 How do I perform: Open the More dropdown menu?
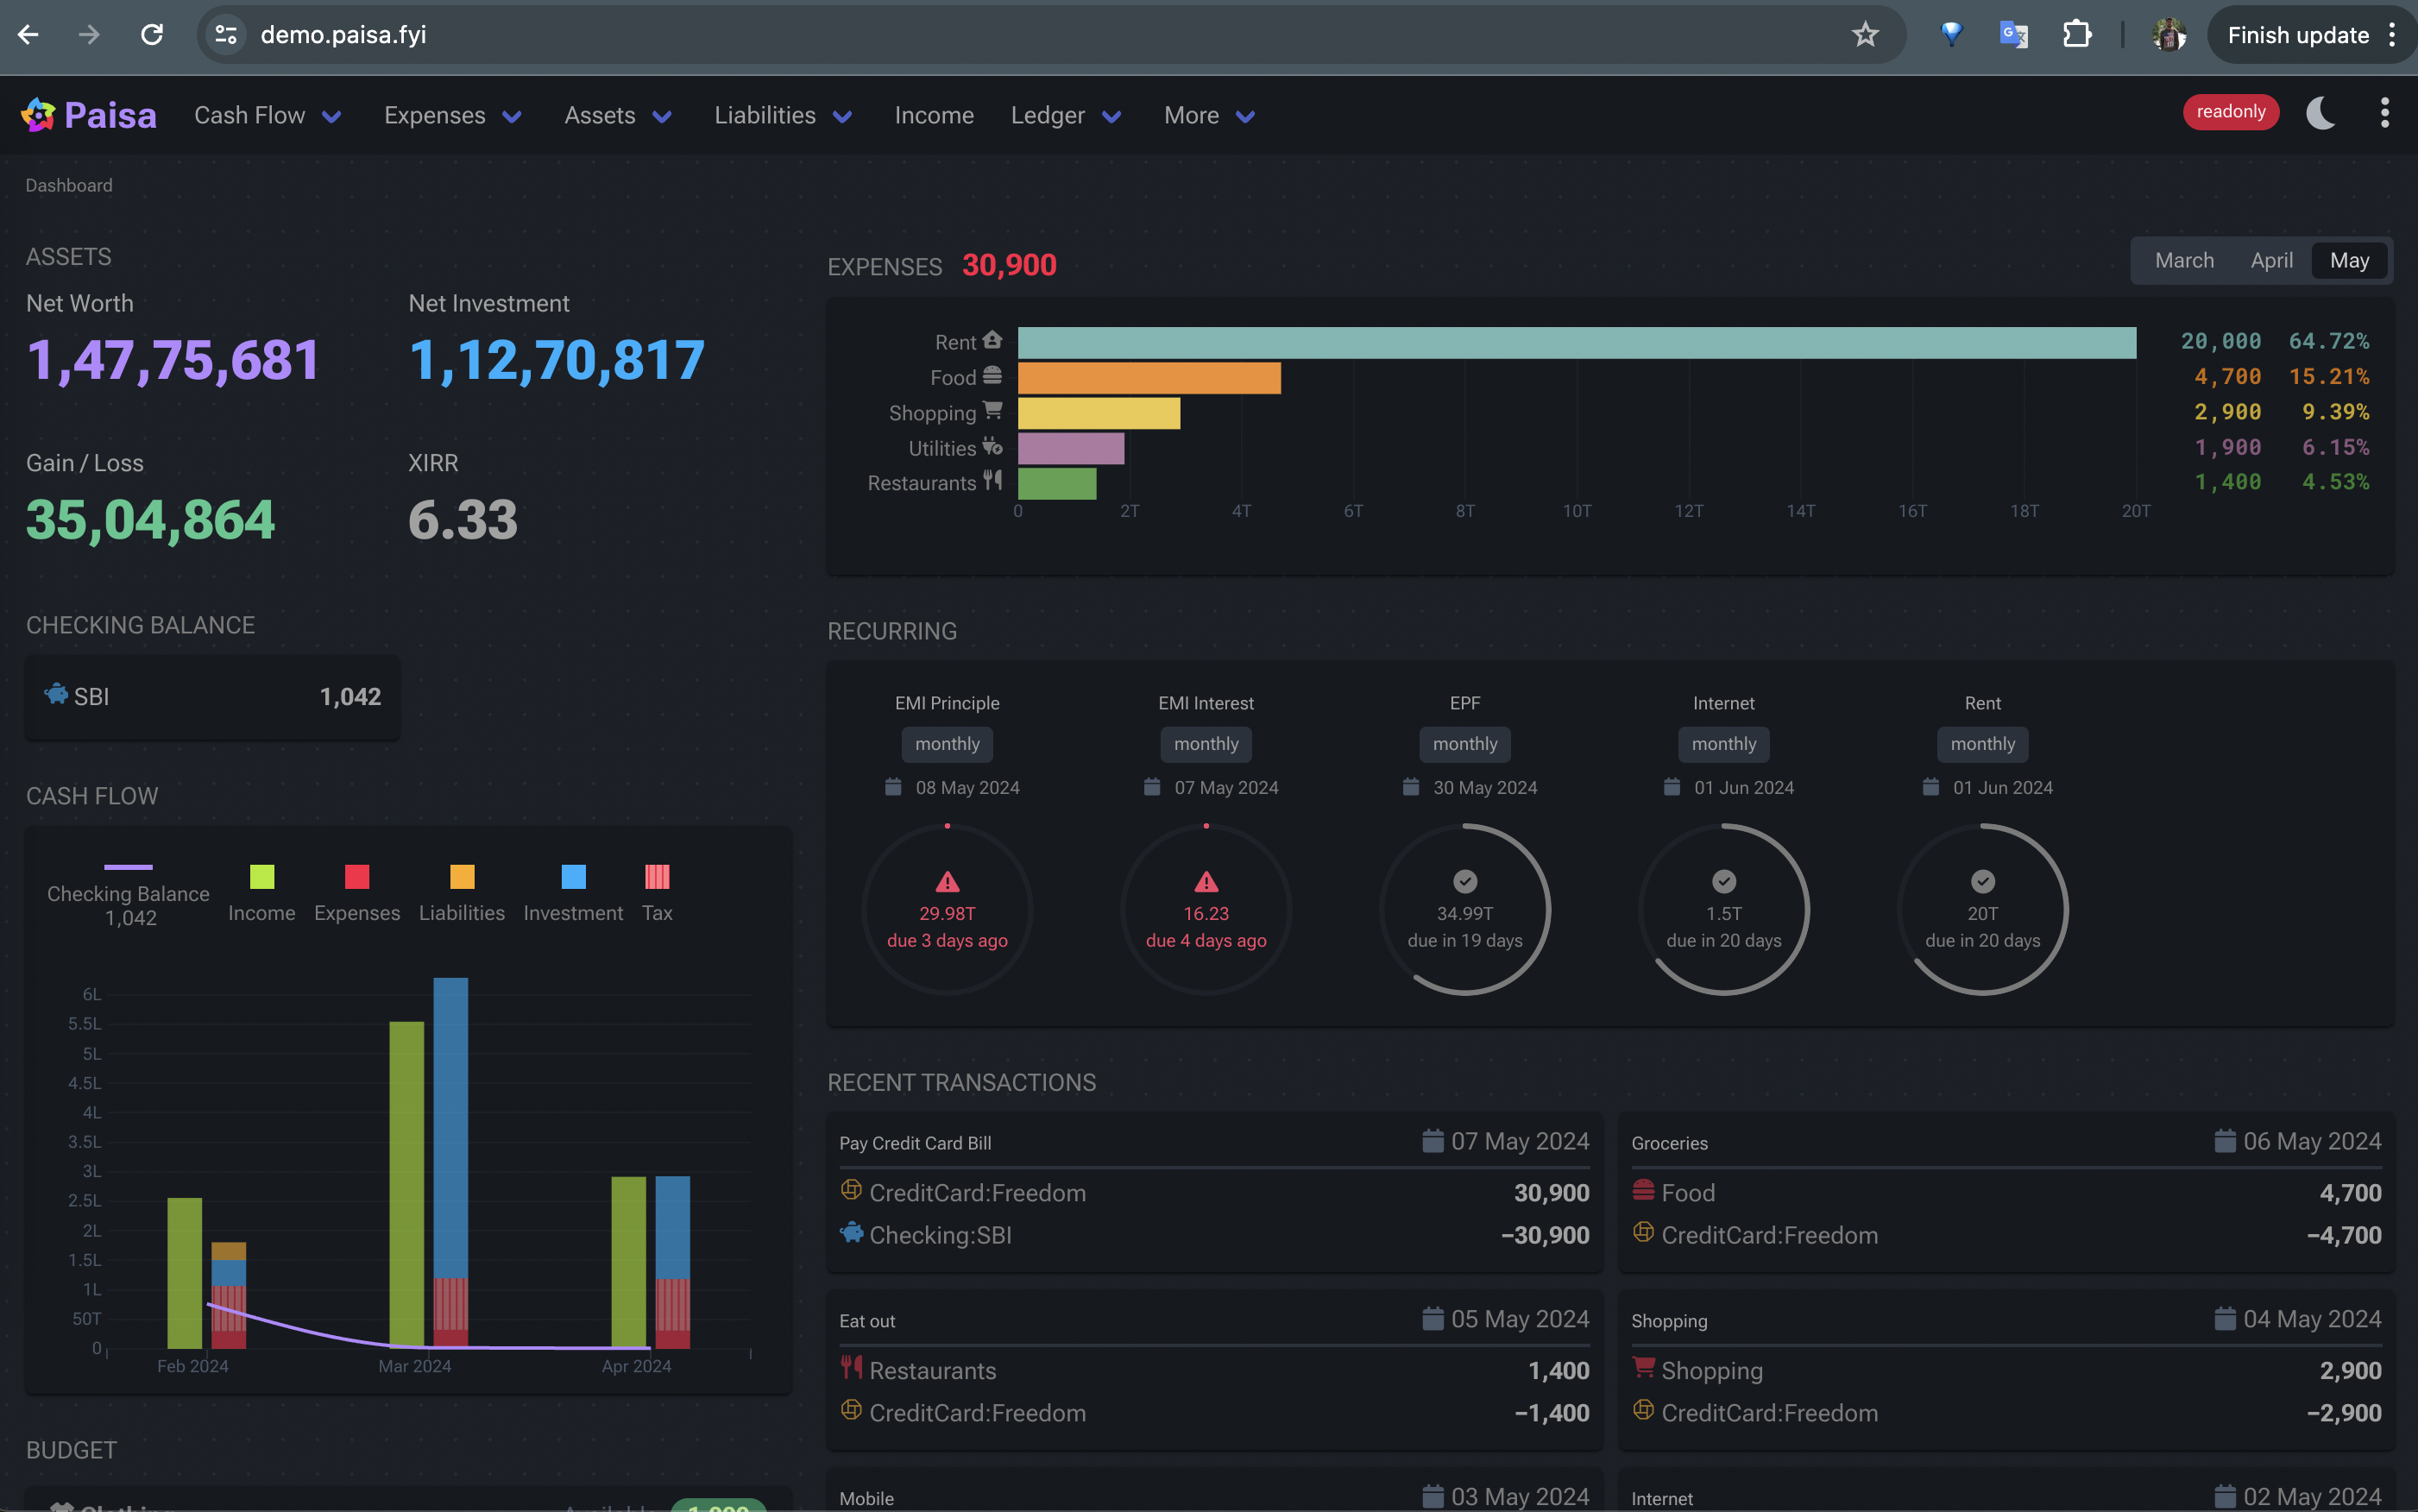tap(1208, 116)
